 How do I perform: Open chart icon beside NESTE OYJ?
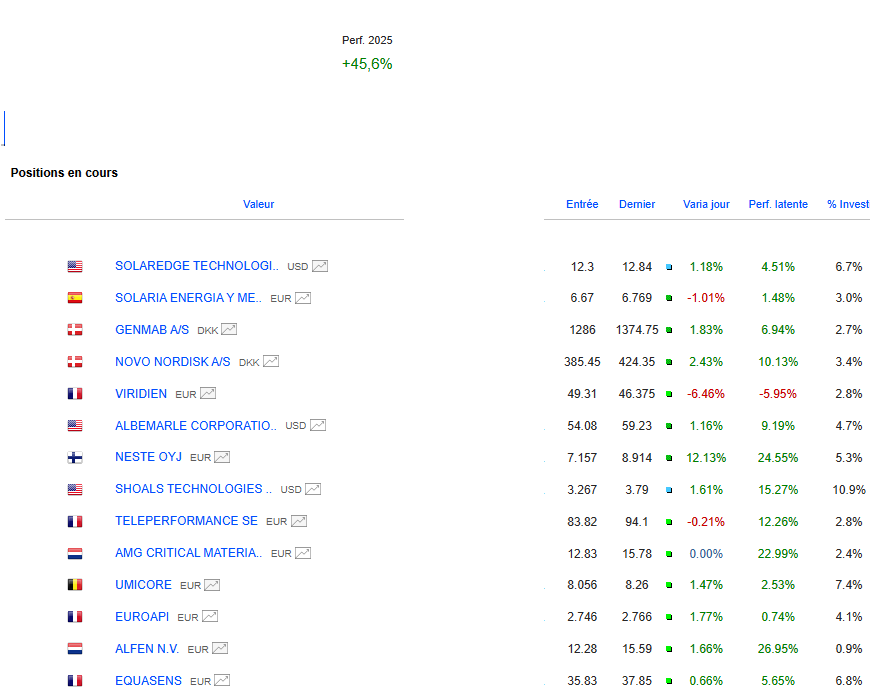(222, 457)
